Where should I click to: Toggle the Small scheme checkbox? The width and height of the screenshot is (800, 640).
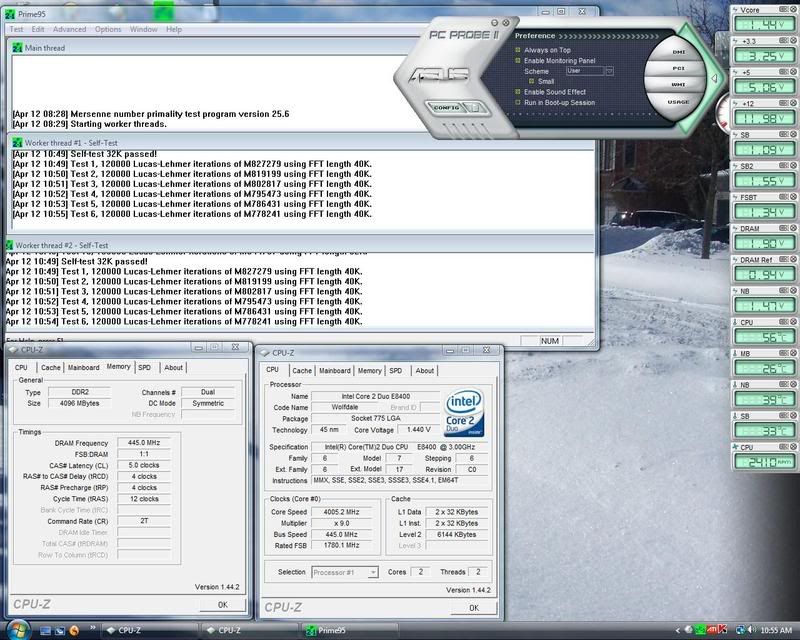pyautogui.click(x=531, y=81)
